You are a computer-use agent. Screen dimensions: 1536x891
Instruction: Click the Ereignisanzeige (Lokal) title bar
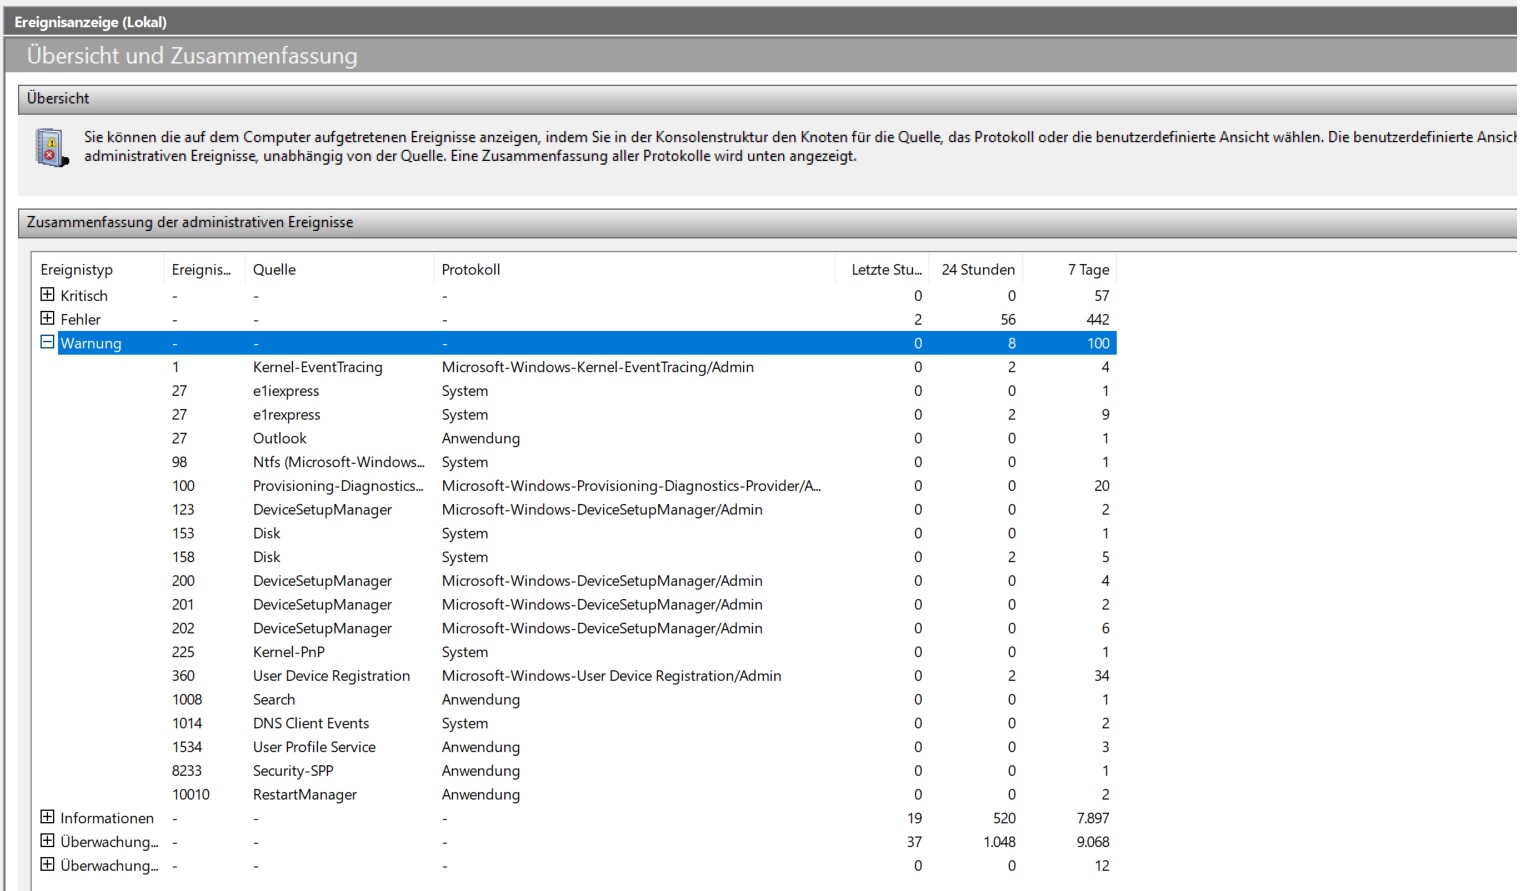(760, 22)
